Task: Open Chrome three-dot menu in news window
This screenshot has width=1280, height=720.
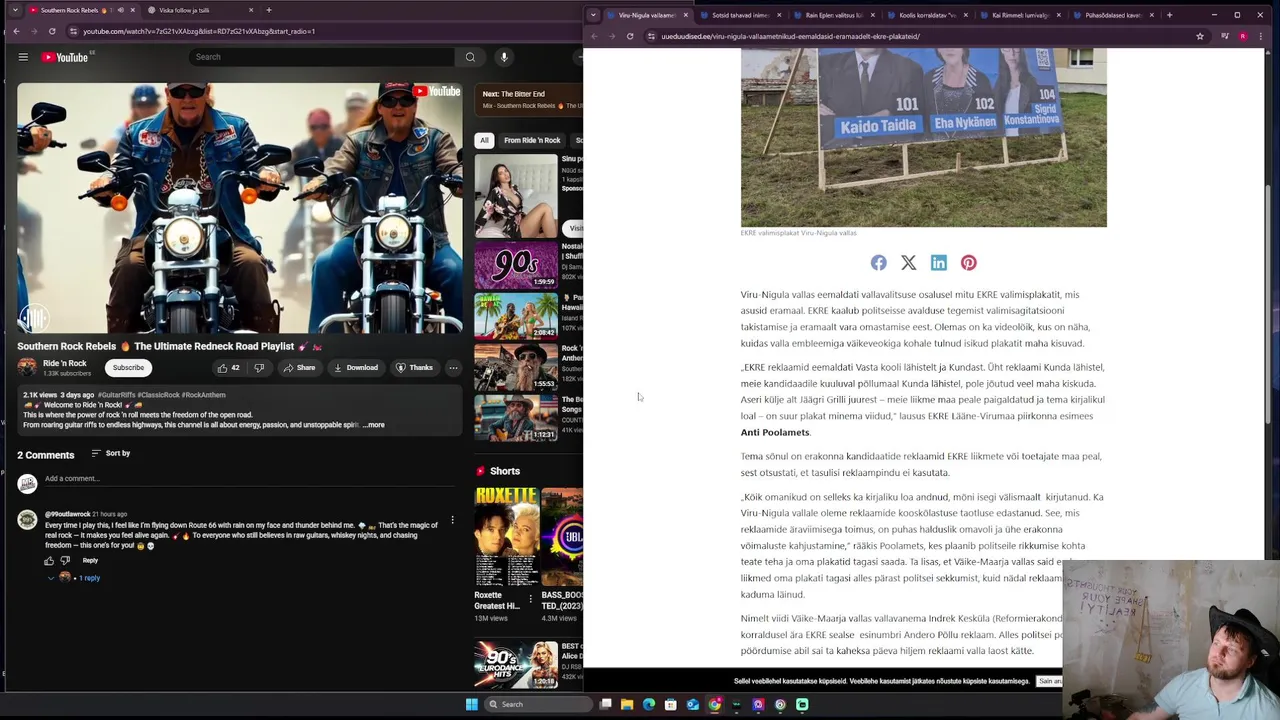Action: pyautogui.click(x=1260, y=36)
